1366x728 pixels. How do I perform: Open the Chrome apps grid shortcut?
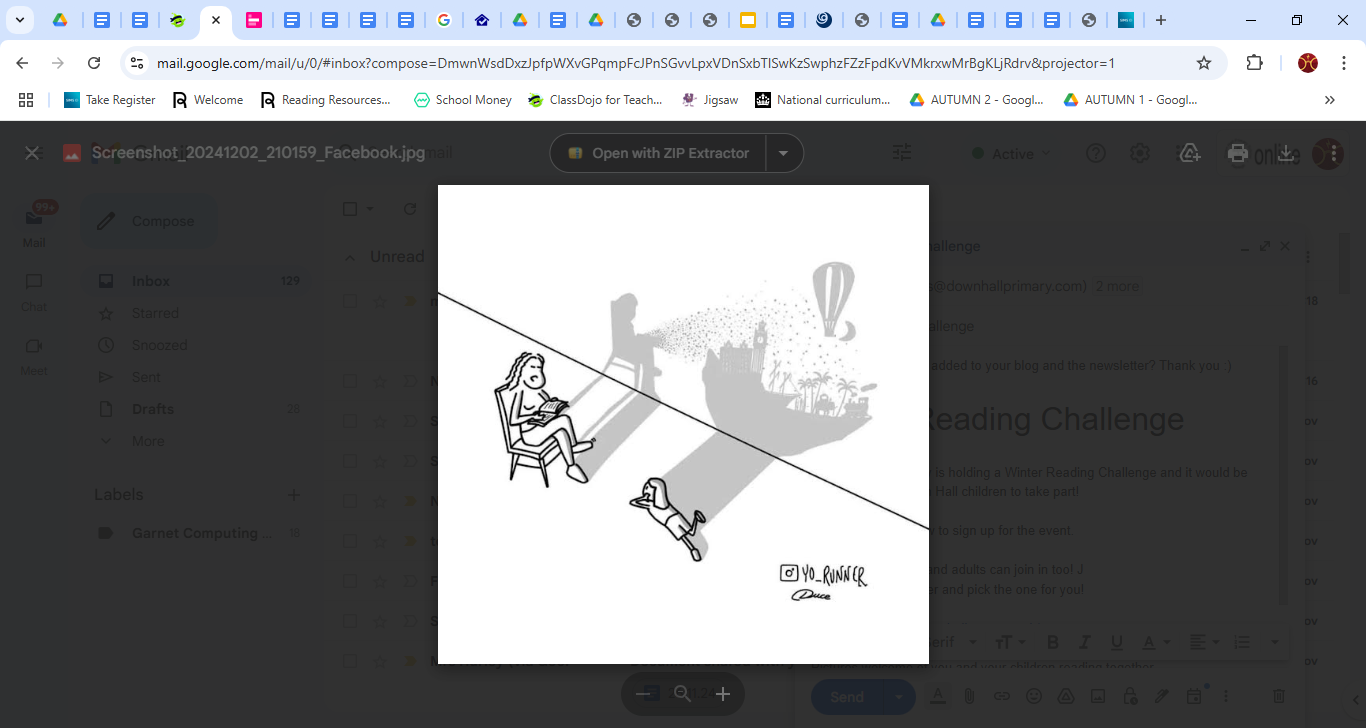(x=26, y=100)
